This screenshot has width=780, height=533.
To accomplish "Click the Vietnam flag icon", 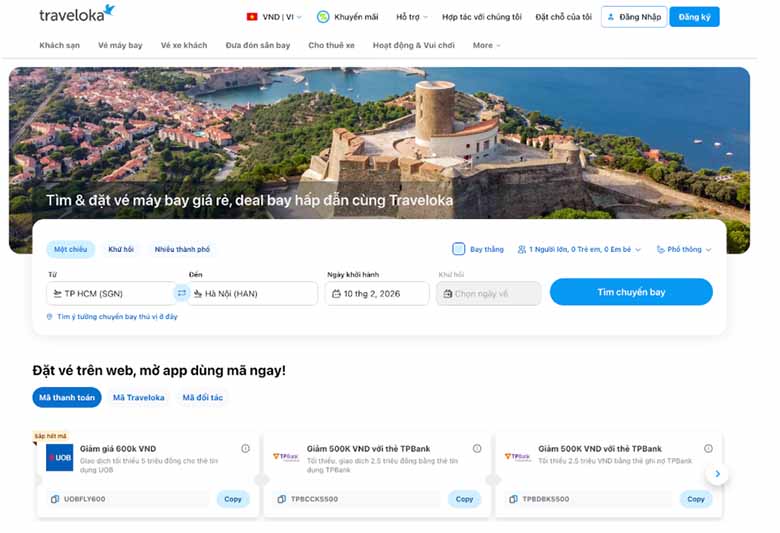I will point(252,17).
